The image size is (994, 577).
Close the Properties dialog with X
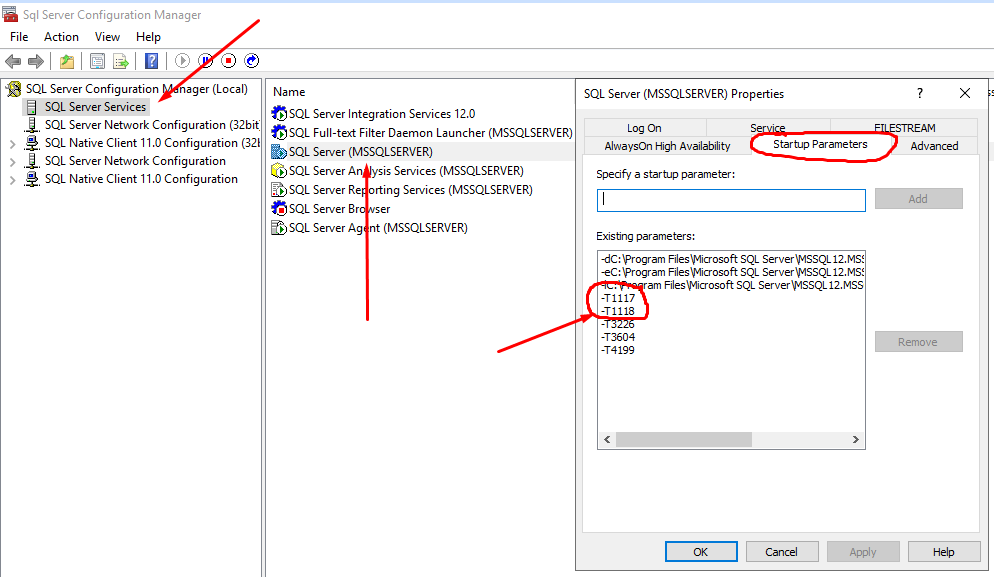tap(965, 93)
